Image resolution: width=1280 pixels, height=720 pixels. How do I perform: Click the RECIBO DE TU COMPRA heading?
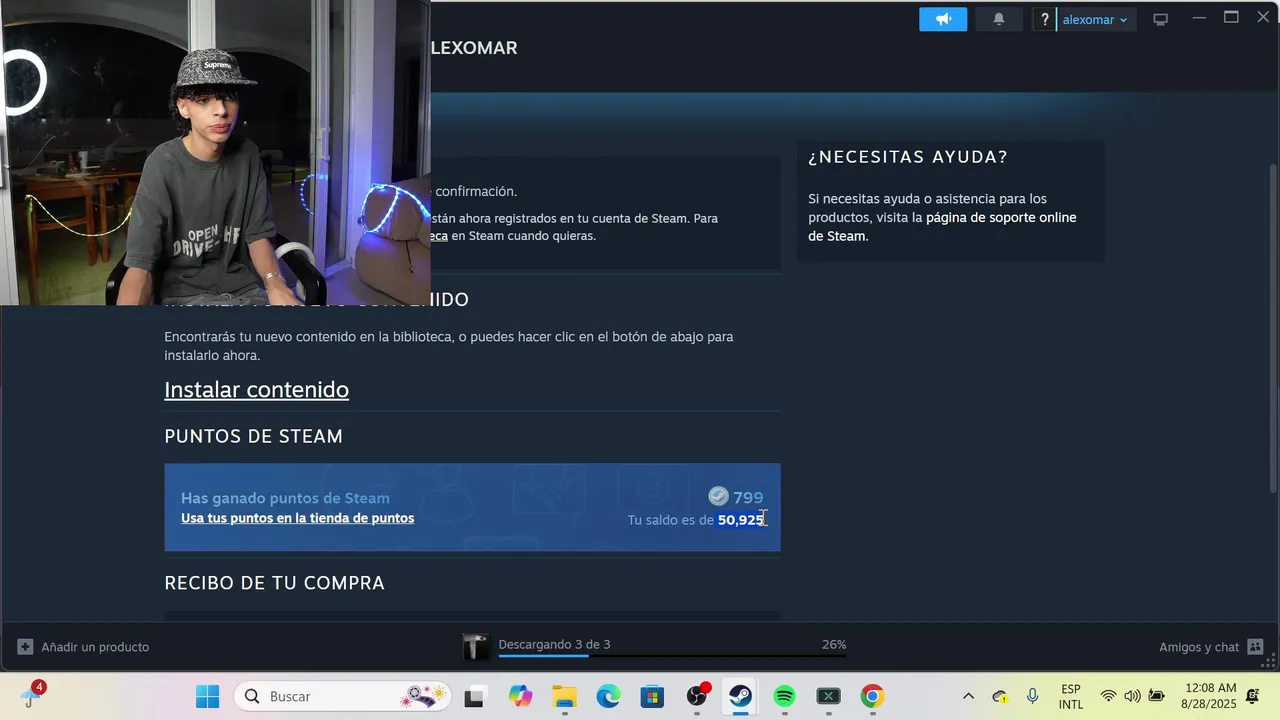[274, 583]
